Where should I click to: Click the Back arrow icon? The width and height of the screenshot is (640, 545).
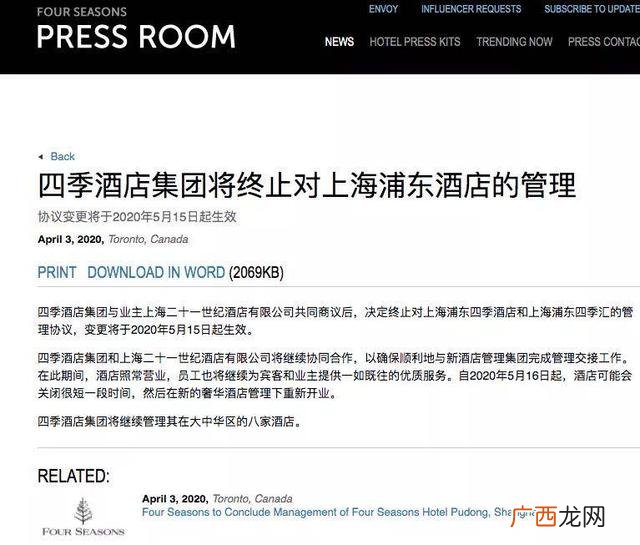40,157
